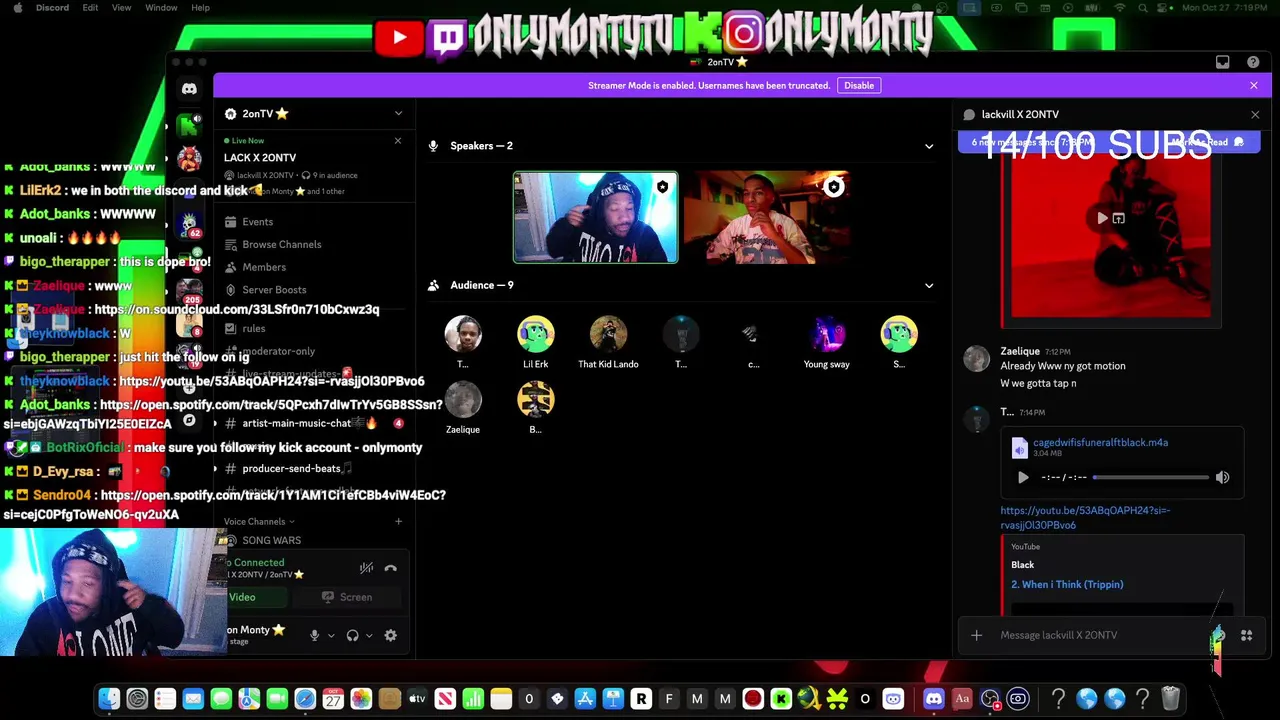Open Discord help question mark icon
The width and height of the screenshot is (1280, 720).
click(1253, 62)
